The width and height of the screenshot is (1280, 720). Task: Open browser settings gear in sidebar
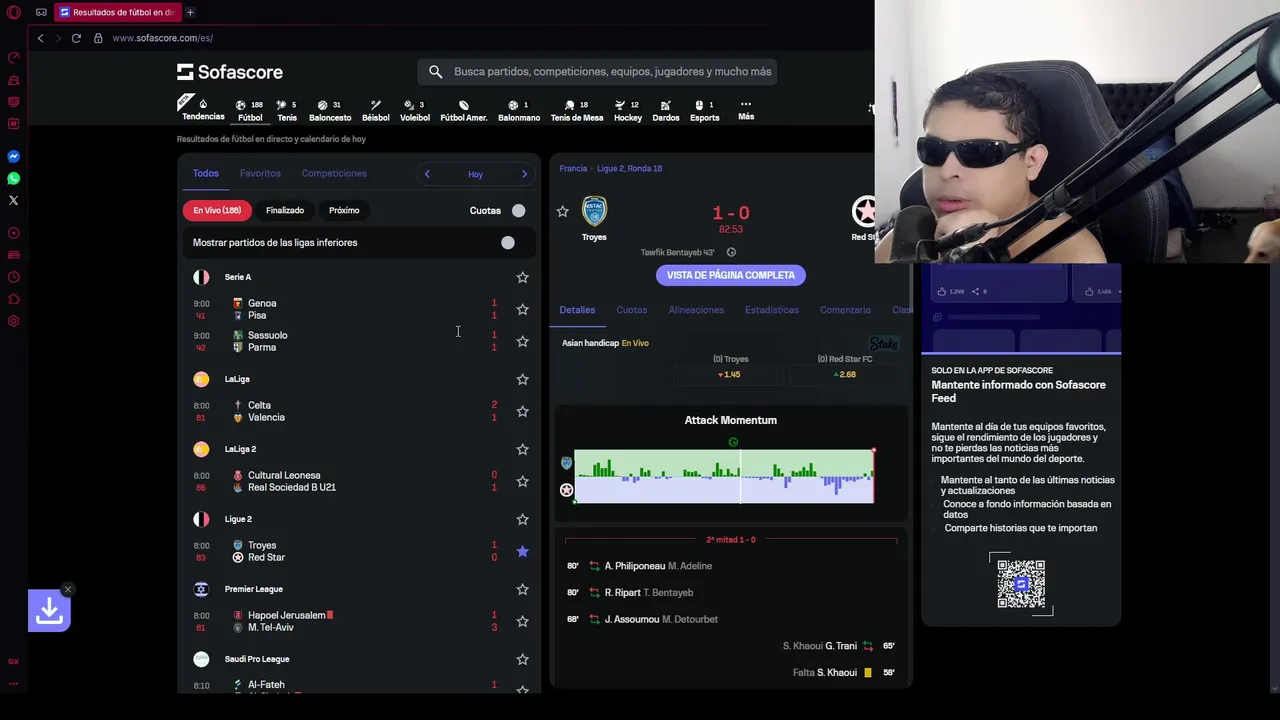(13, 321)
